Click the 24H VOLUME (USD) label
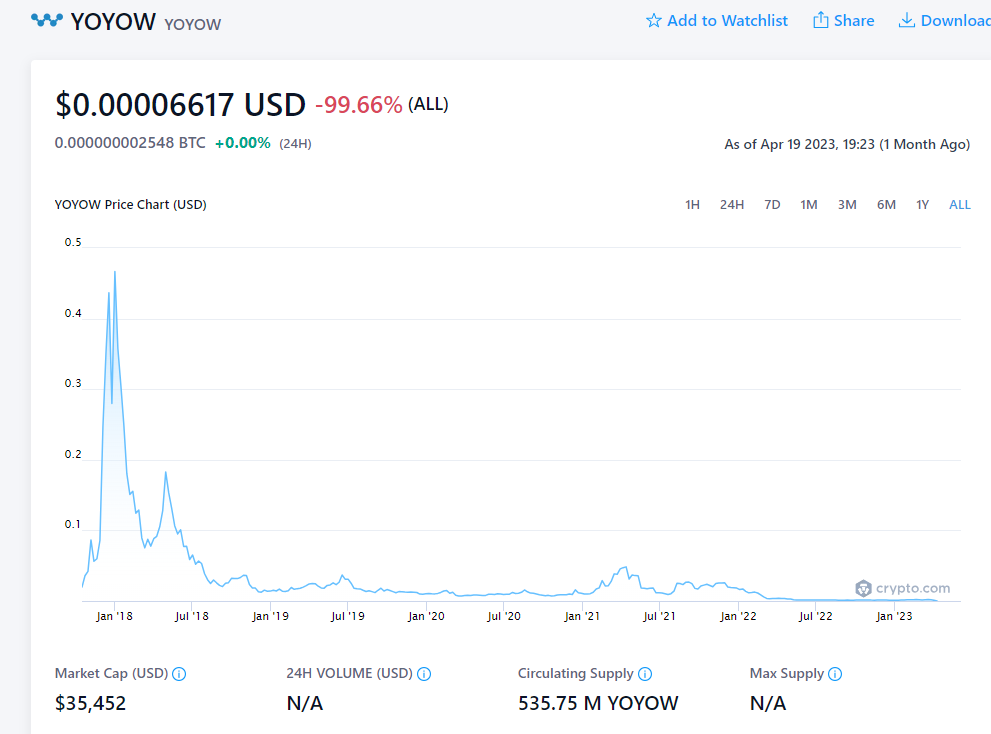 349,673
